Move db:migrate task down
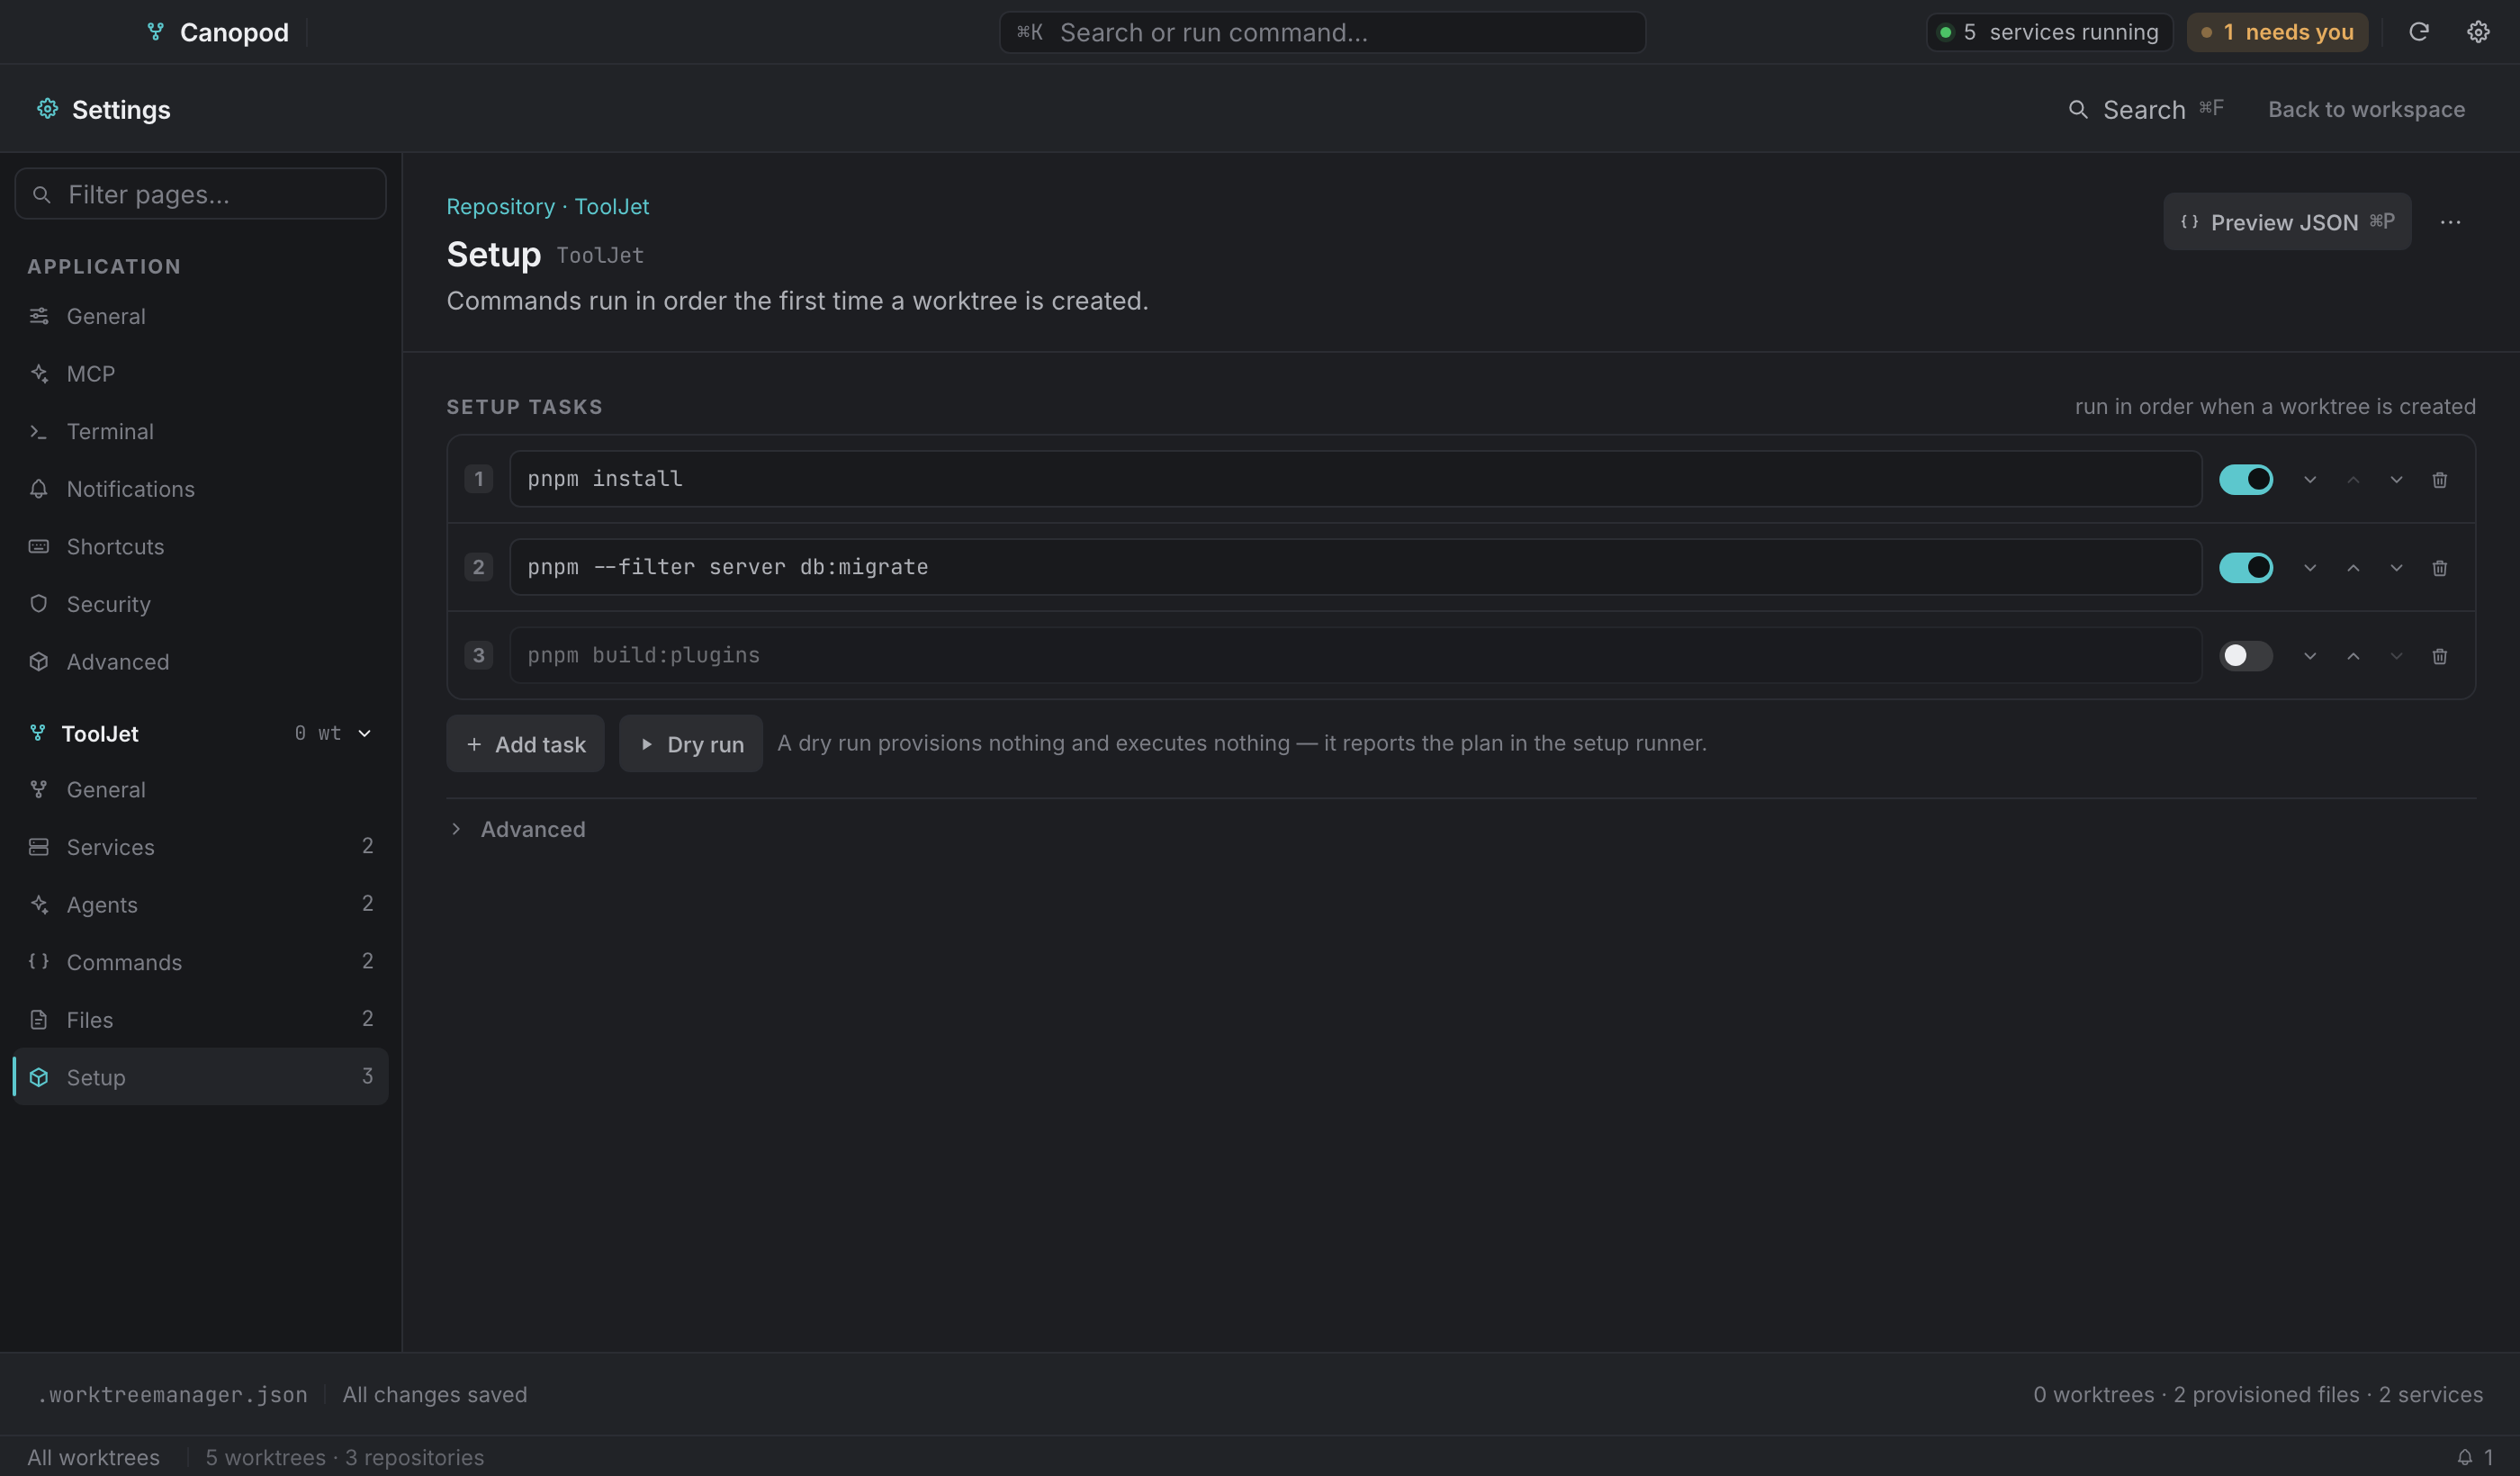Image resolution: width=2520 pixels, height=1476 pixels. click(2396, 567)
